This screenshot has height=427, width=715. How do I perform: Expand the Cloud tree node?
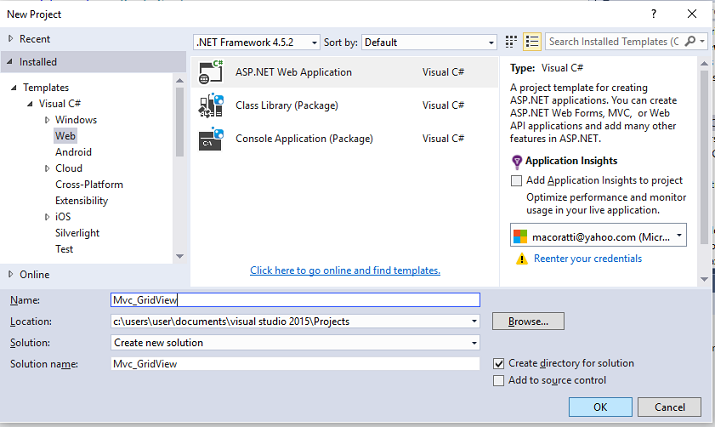pyautogui.click(x=47, y=168)
